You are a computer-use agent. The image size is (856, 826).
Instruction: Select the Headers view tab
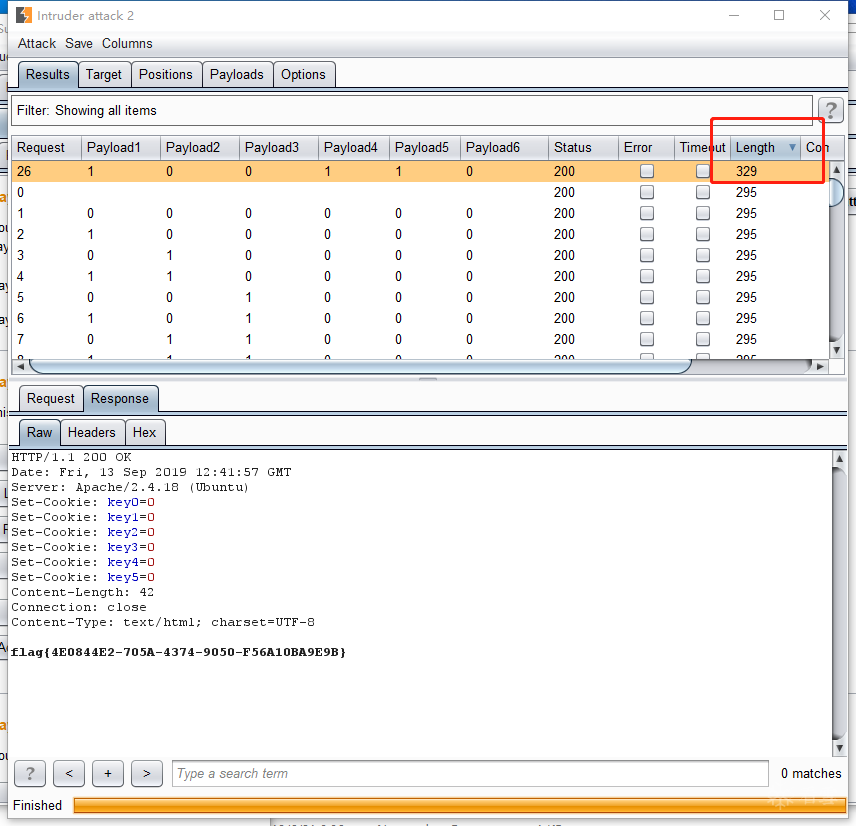tap(92, 432)
